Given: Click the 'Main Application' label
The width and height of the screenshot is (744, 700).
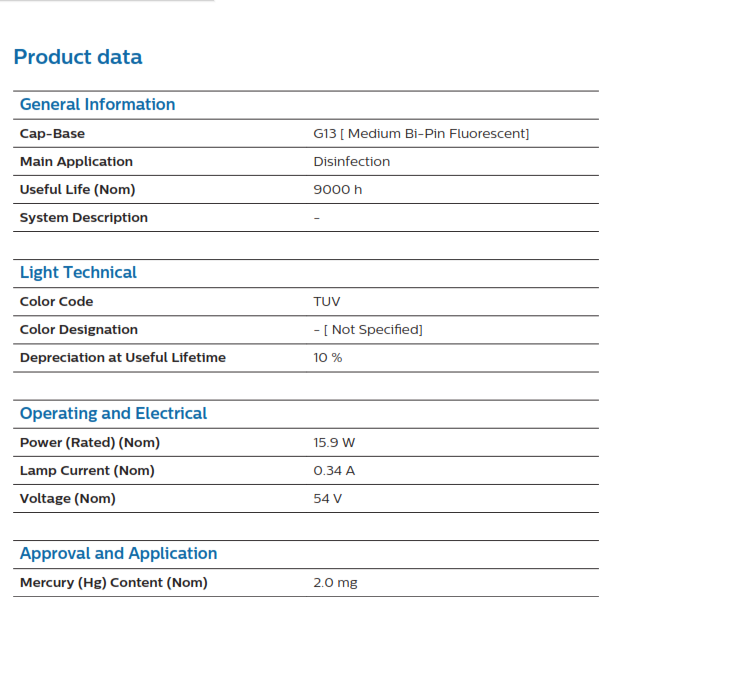Looking at the screenshot, I should click(76, 162).
